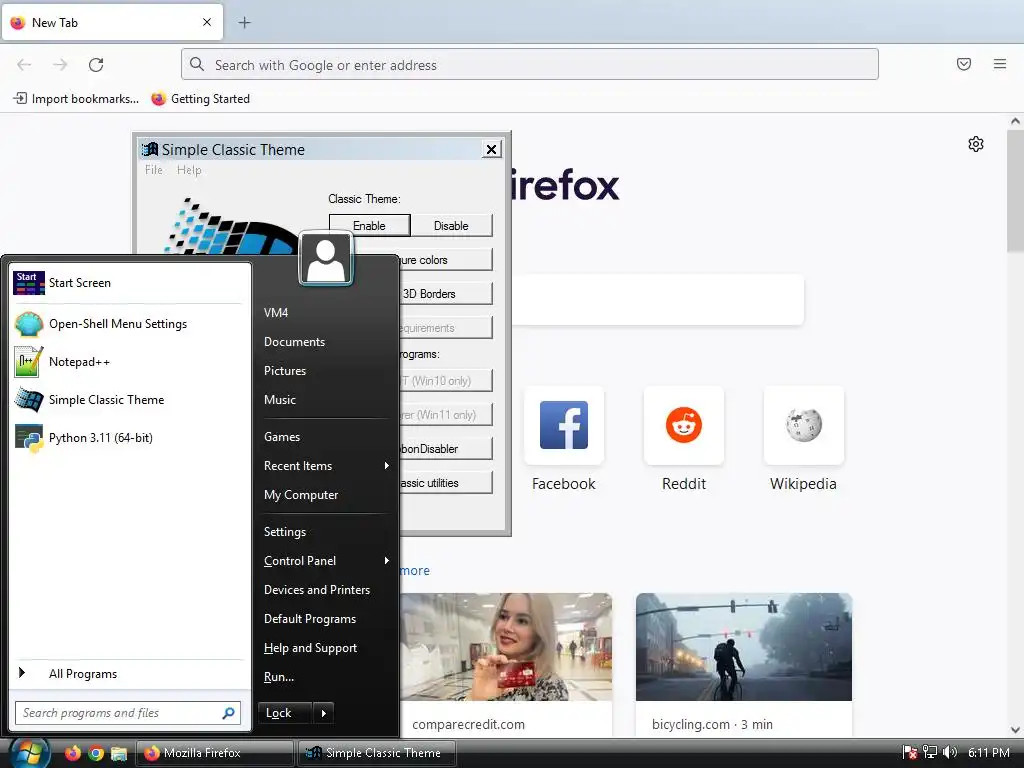The height and width of the screenshot is (768, 1024).
Task: Expand All Programs list
Action: (x=130, y=674)
